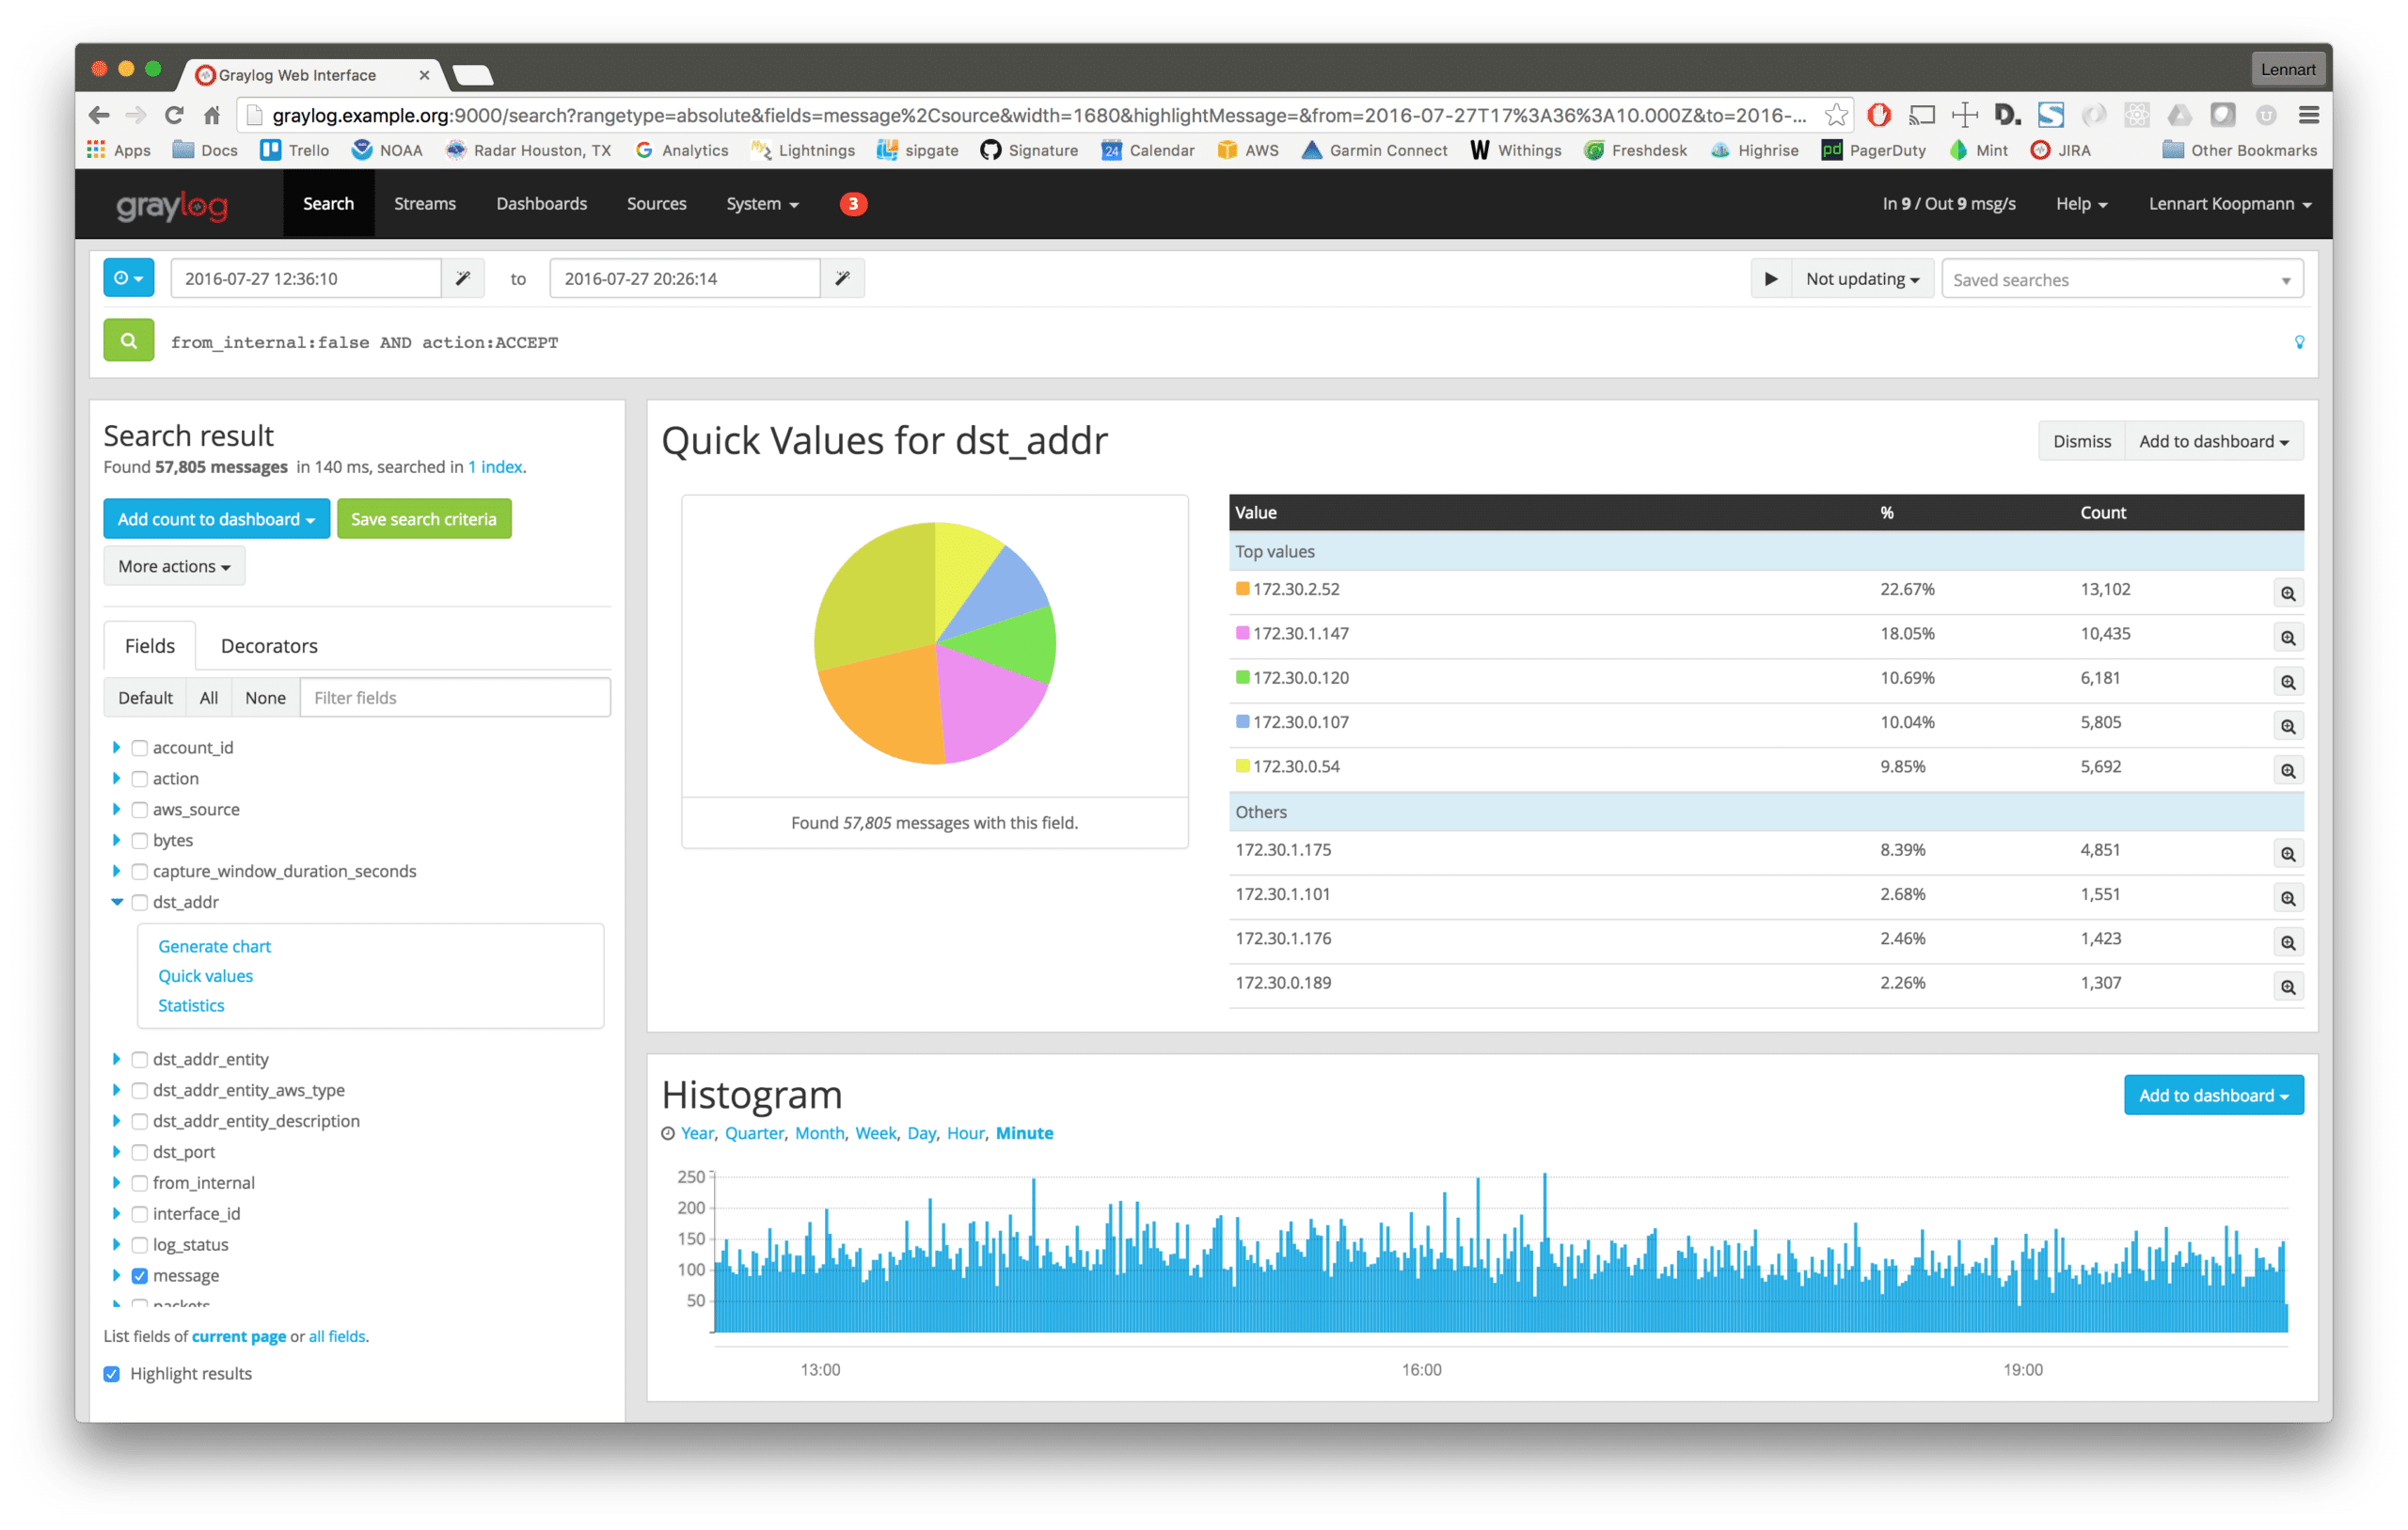Click the query help lightbulb icon

coord(2299,342)
